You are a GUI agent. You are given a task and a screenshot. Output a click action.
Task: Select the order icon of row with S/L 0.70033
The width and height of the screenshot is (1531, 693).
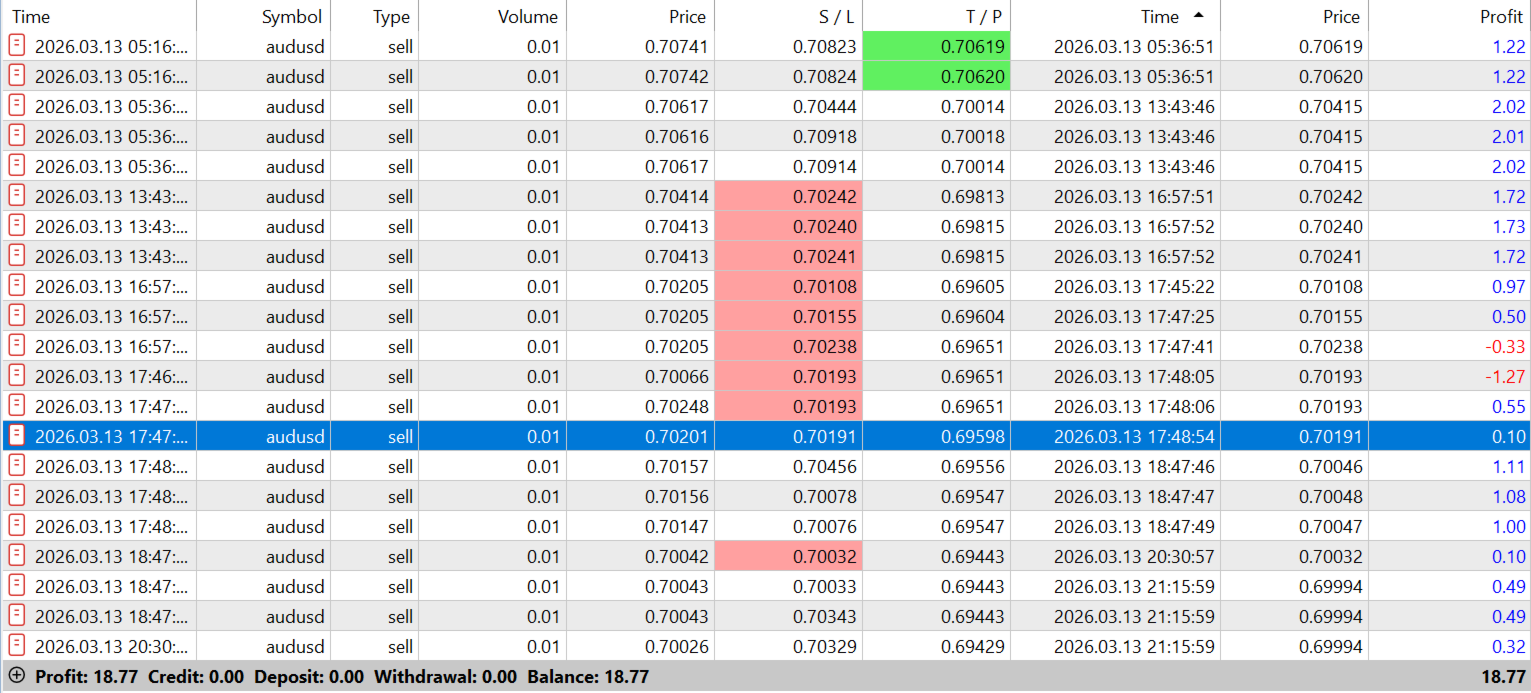[x=17, y=586]
